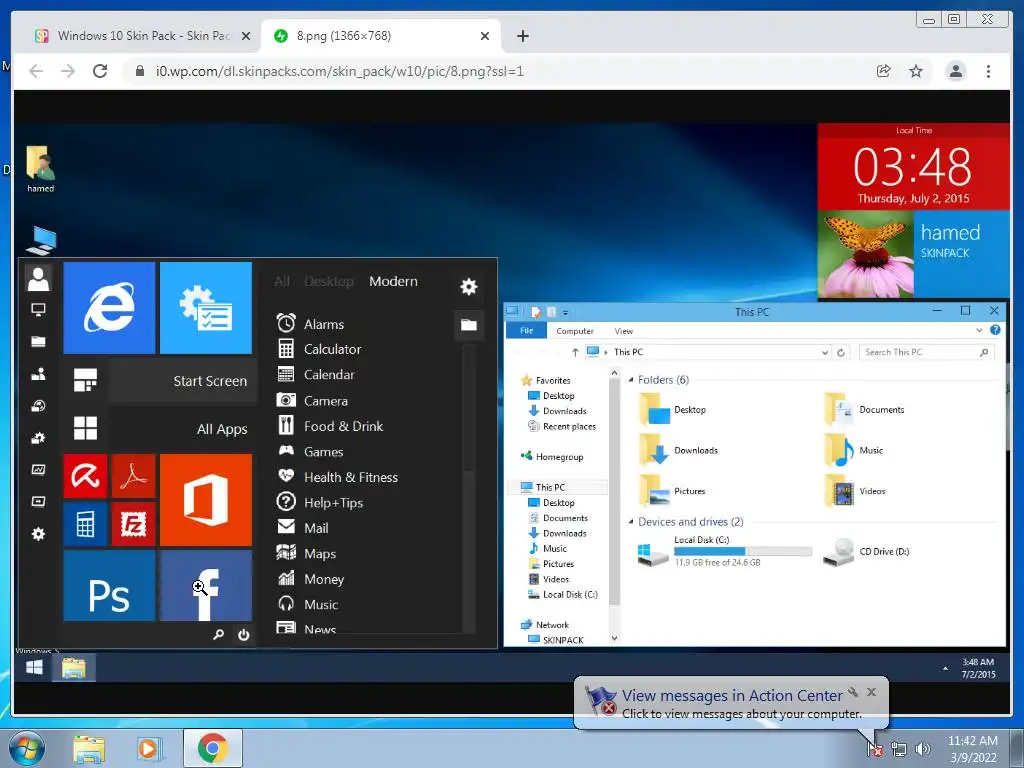
Task: Select the All tab in Start menu
Action: 281,281
